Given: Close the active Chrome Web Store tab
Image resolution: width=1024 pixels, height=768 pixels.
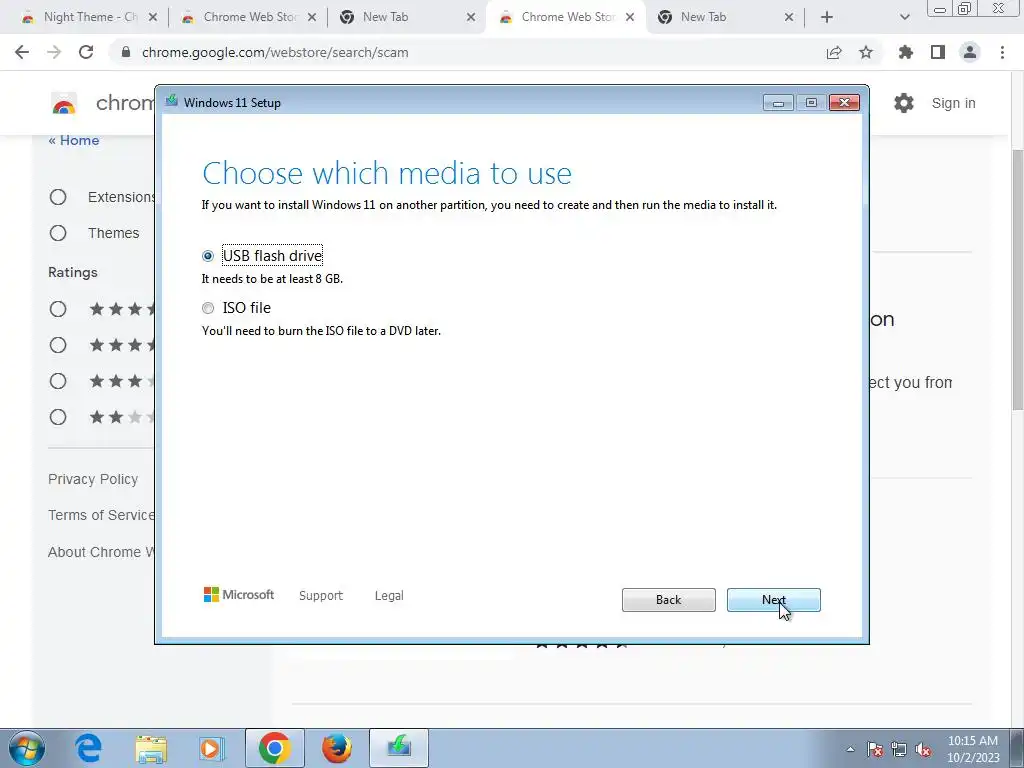Looking at the screenshot, I should pos(630,18).
